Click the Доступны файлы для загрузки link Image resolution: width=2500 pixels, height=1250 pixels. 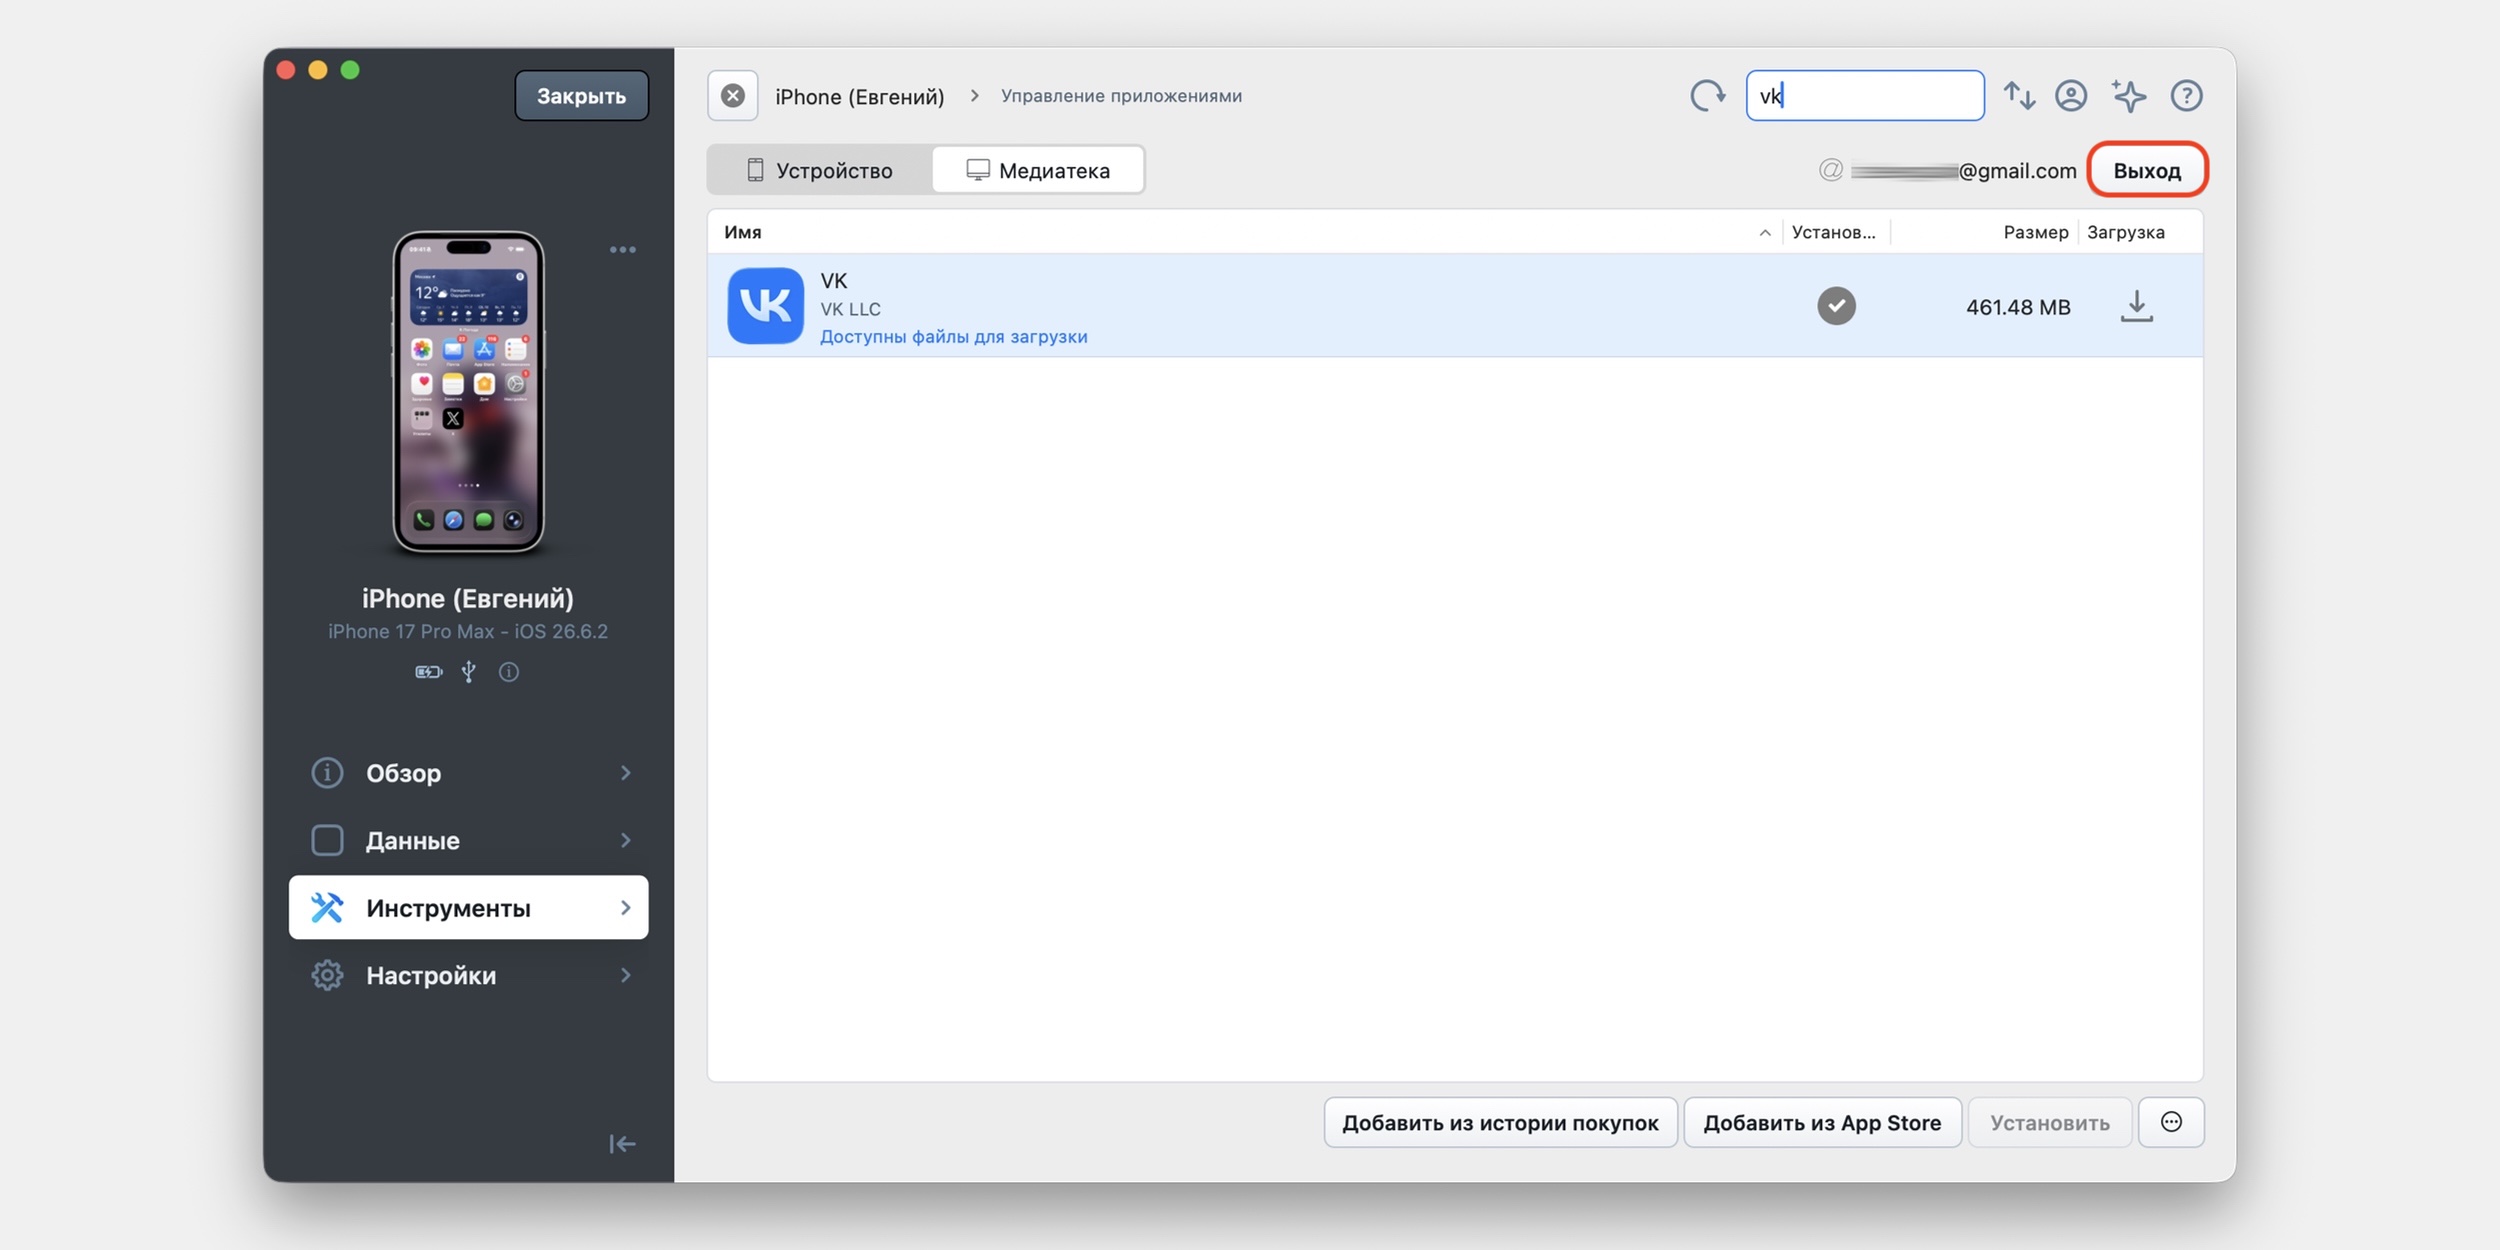[954, 337]
